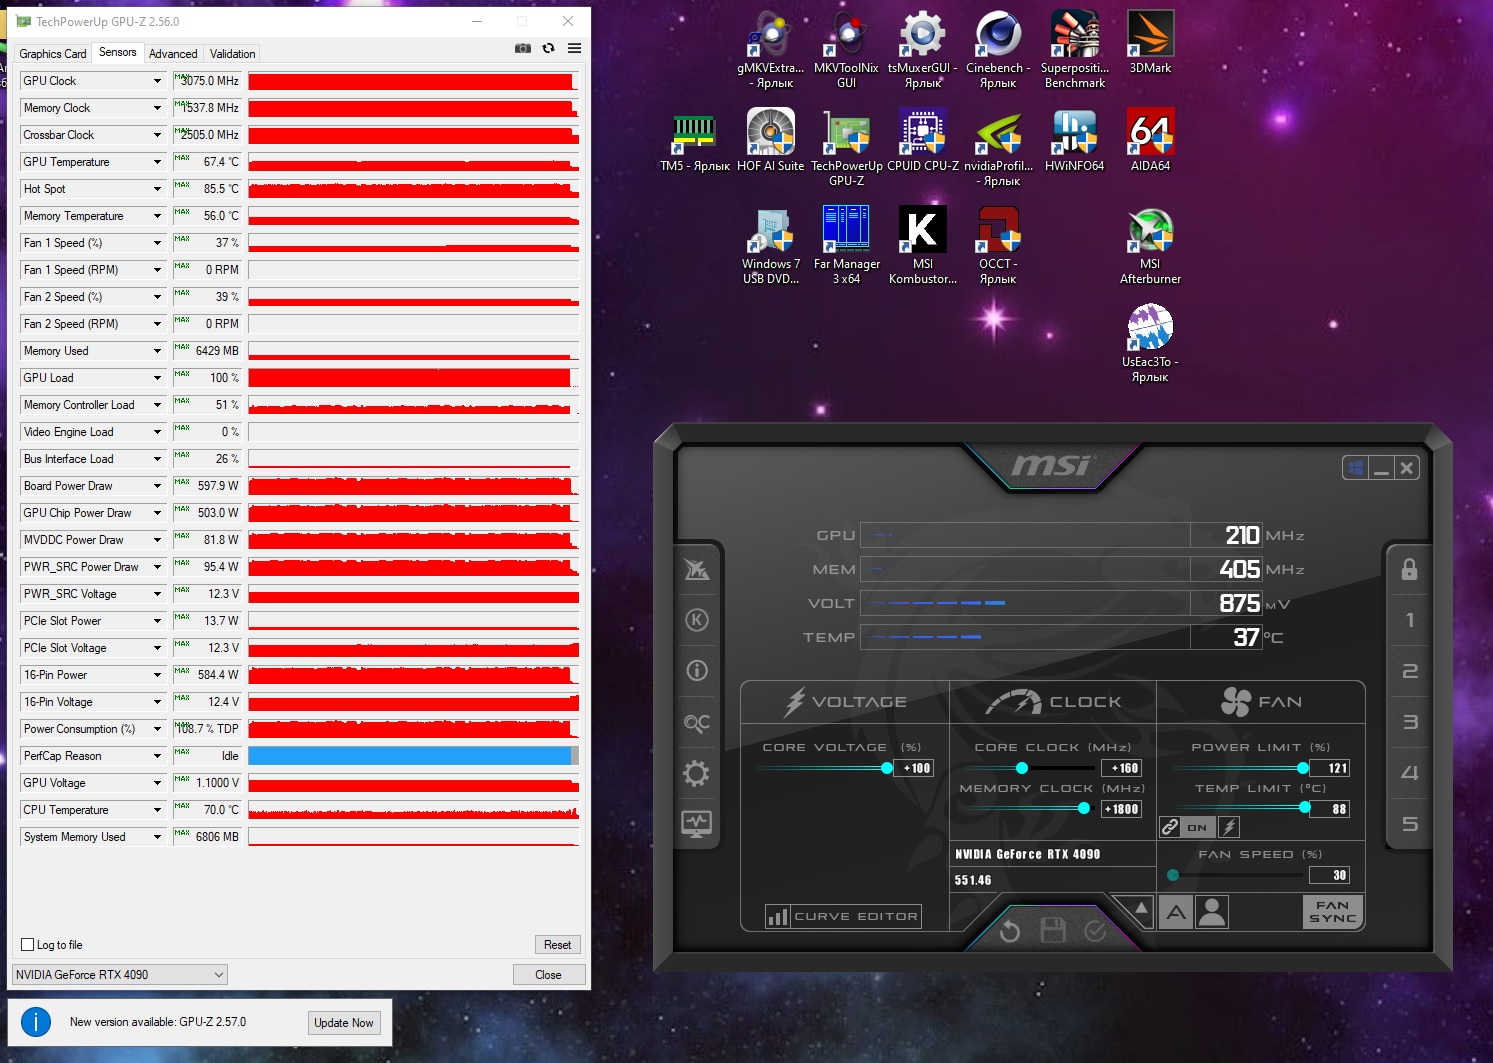Switch to the Graphics Card tab
This screenshot has width=1493, height=1063.
coord(53,54)
